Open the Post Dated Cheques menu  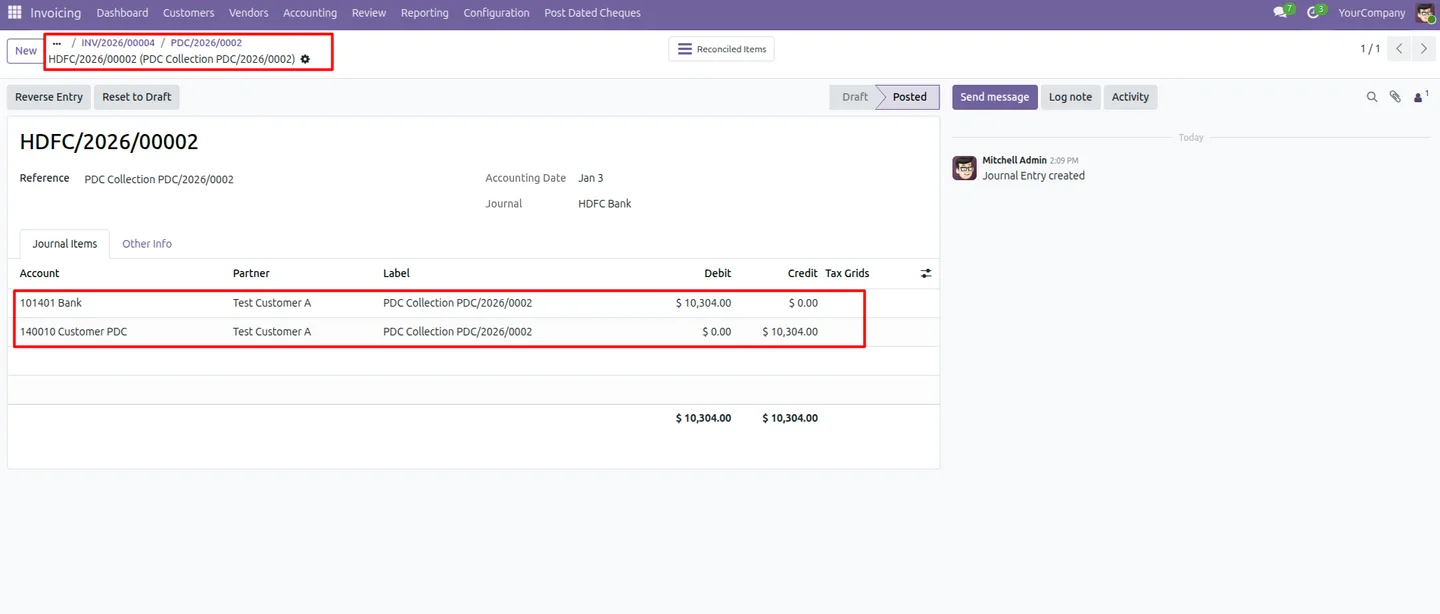click(592, 13)
